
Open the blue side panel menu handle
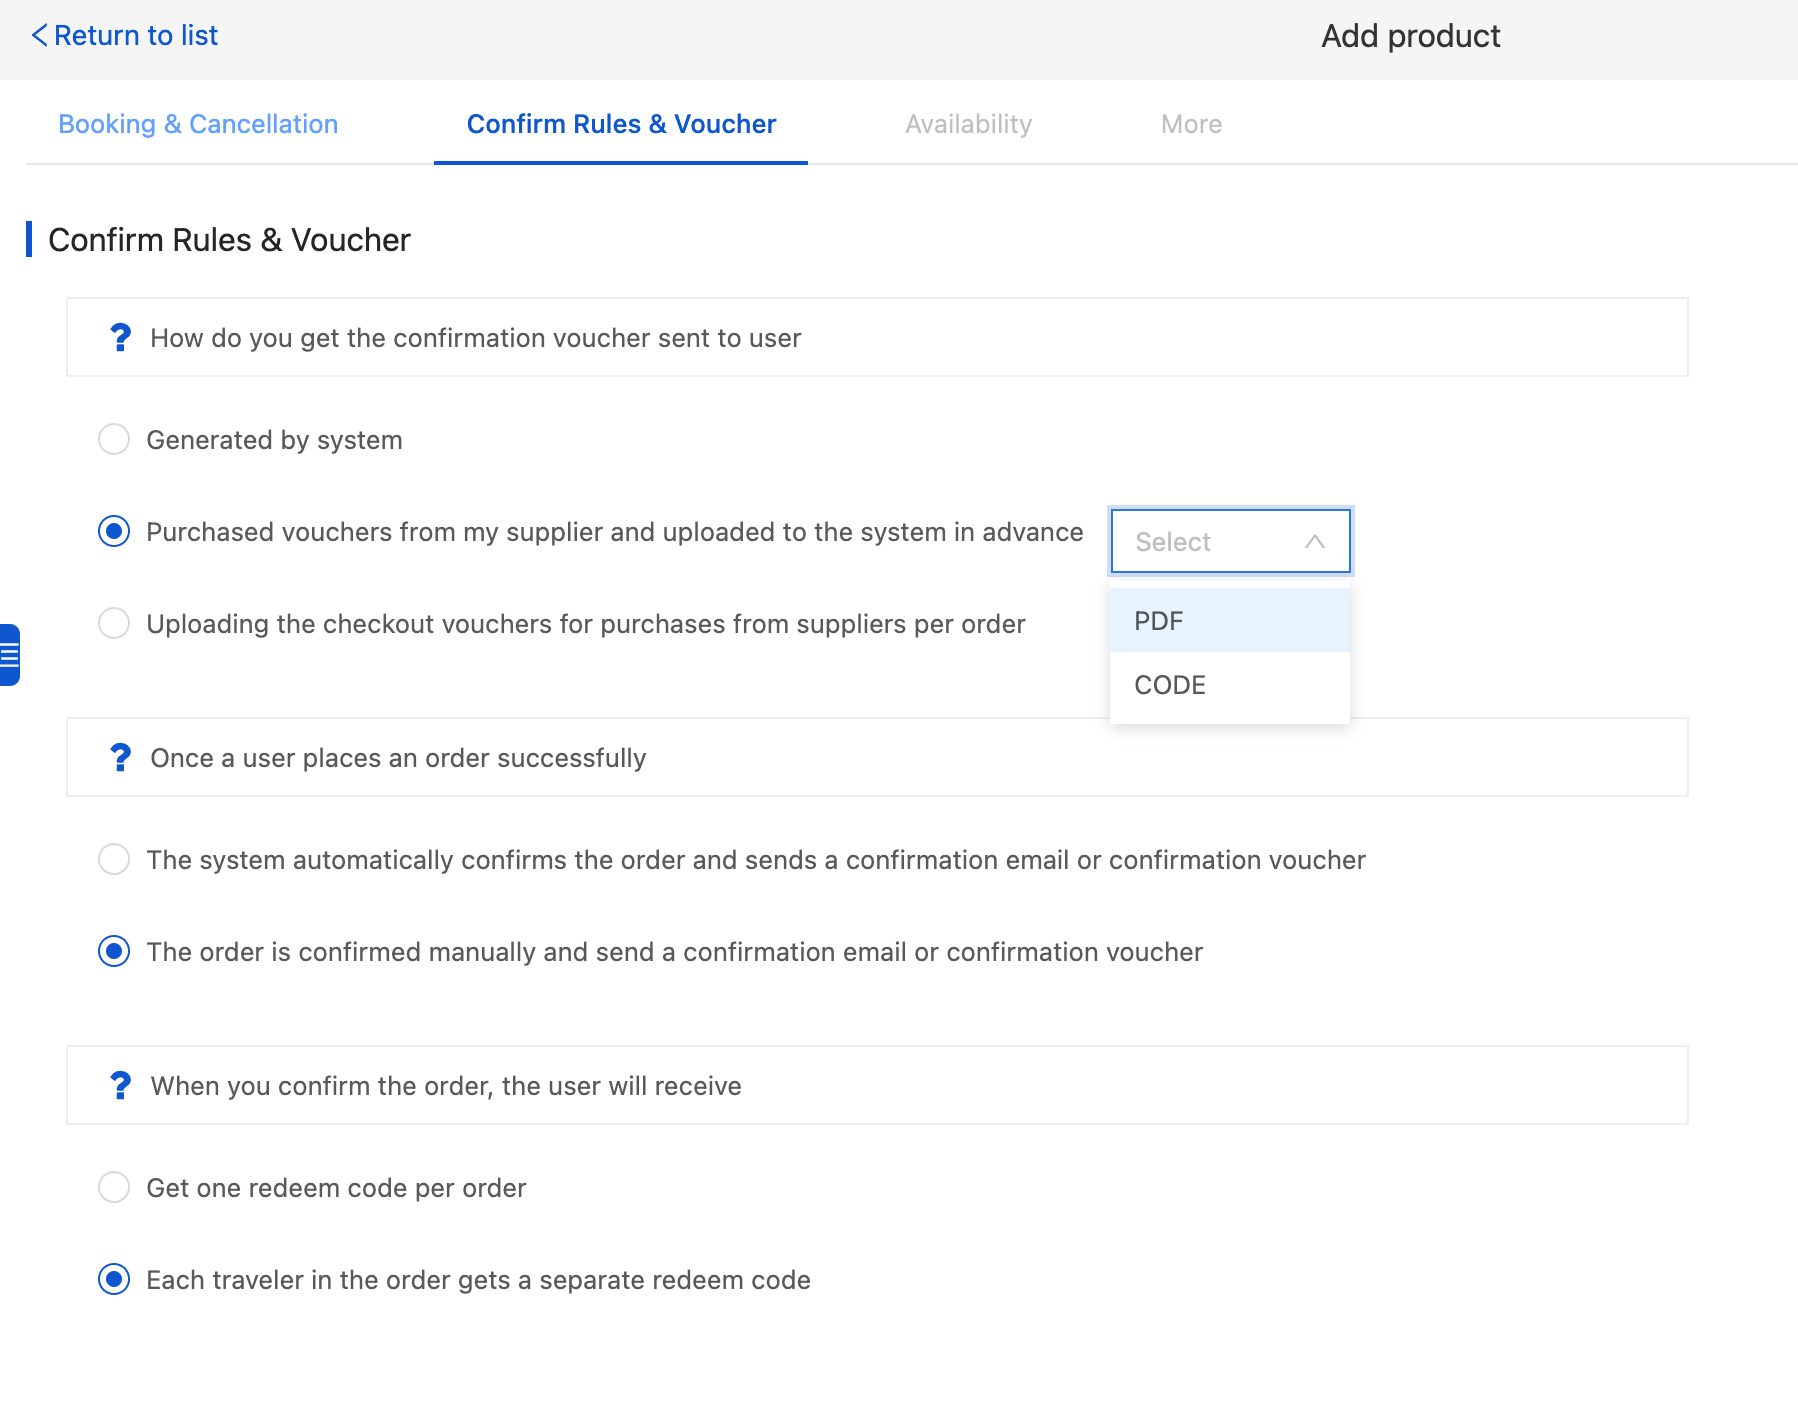9,655
